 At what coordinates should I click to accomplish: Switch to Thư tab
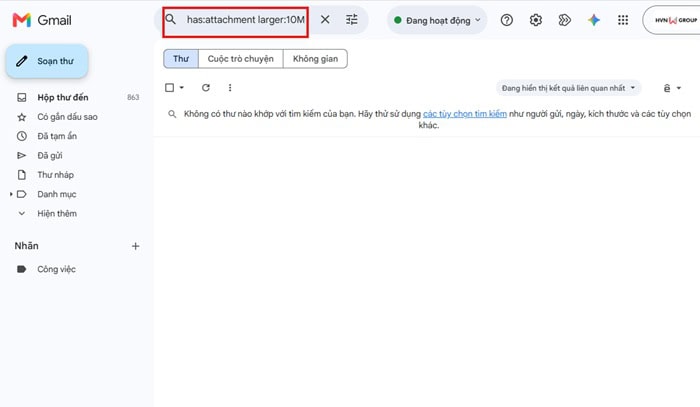pos(181,59)
